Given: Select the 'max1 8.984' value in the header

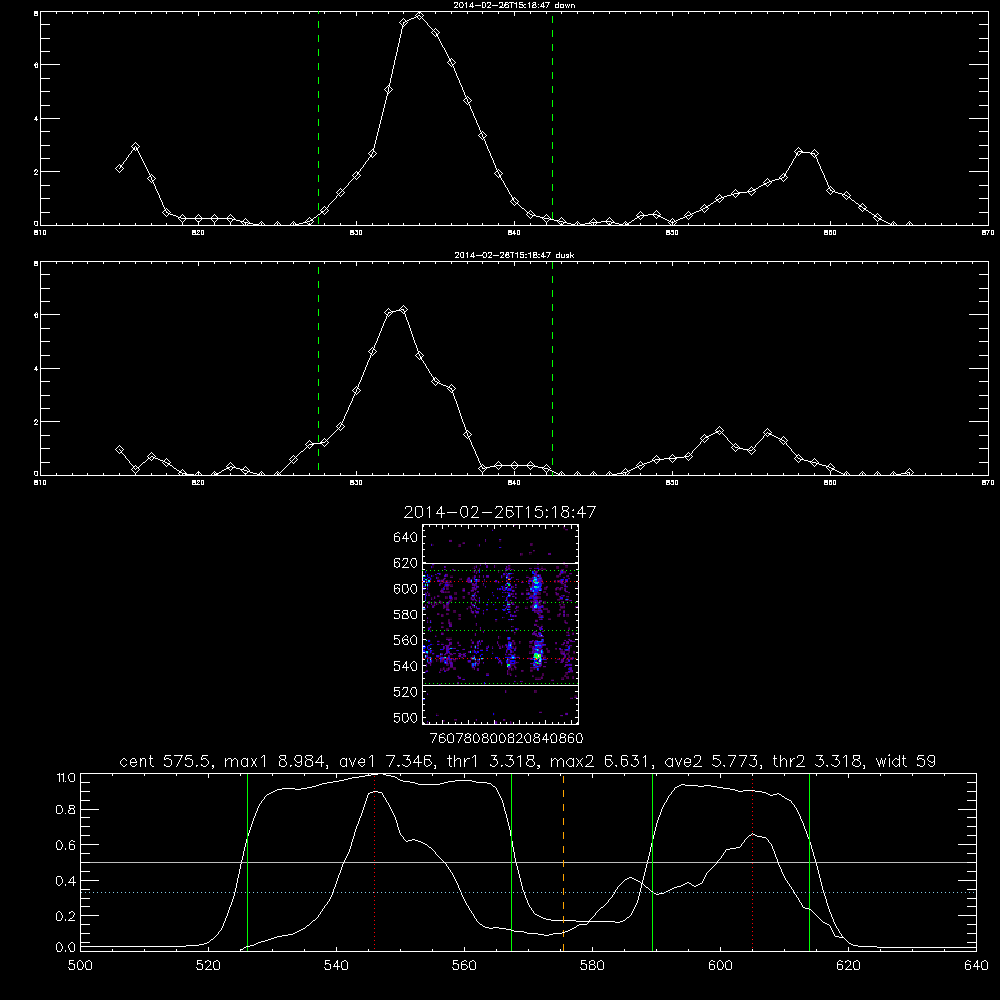Looking at the screenshot, I should pyautogui.click(x=274, y=761).
